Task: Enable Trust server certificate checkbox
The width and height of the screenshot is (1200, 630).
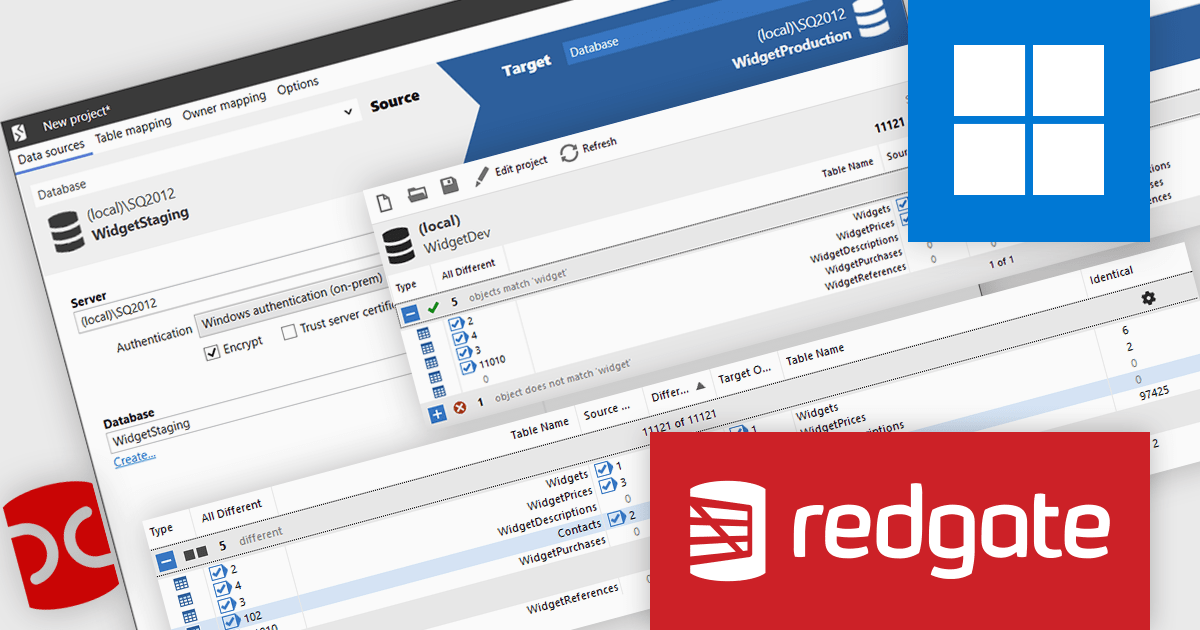Action: [289, 331]
